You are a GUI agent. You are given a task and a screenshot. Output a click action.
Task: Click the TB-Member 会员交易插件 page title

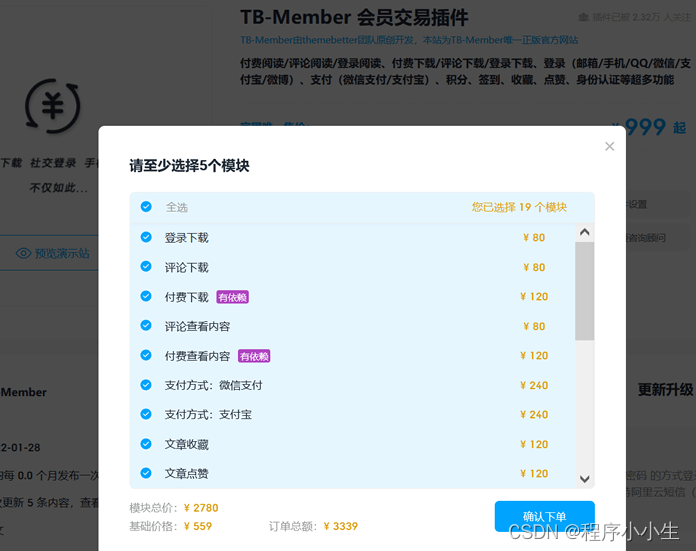click(x=354, y=18)
